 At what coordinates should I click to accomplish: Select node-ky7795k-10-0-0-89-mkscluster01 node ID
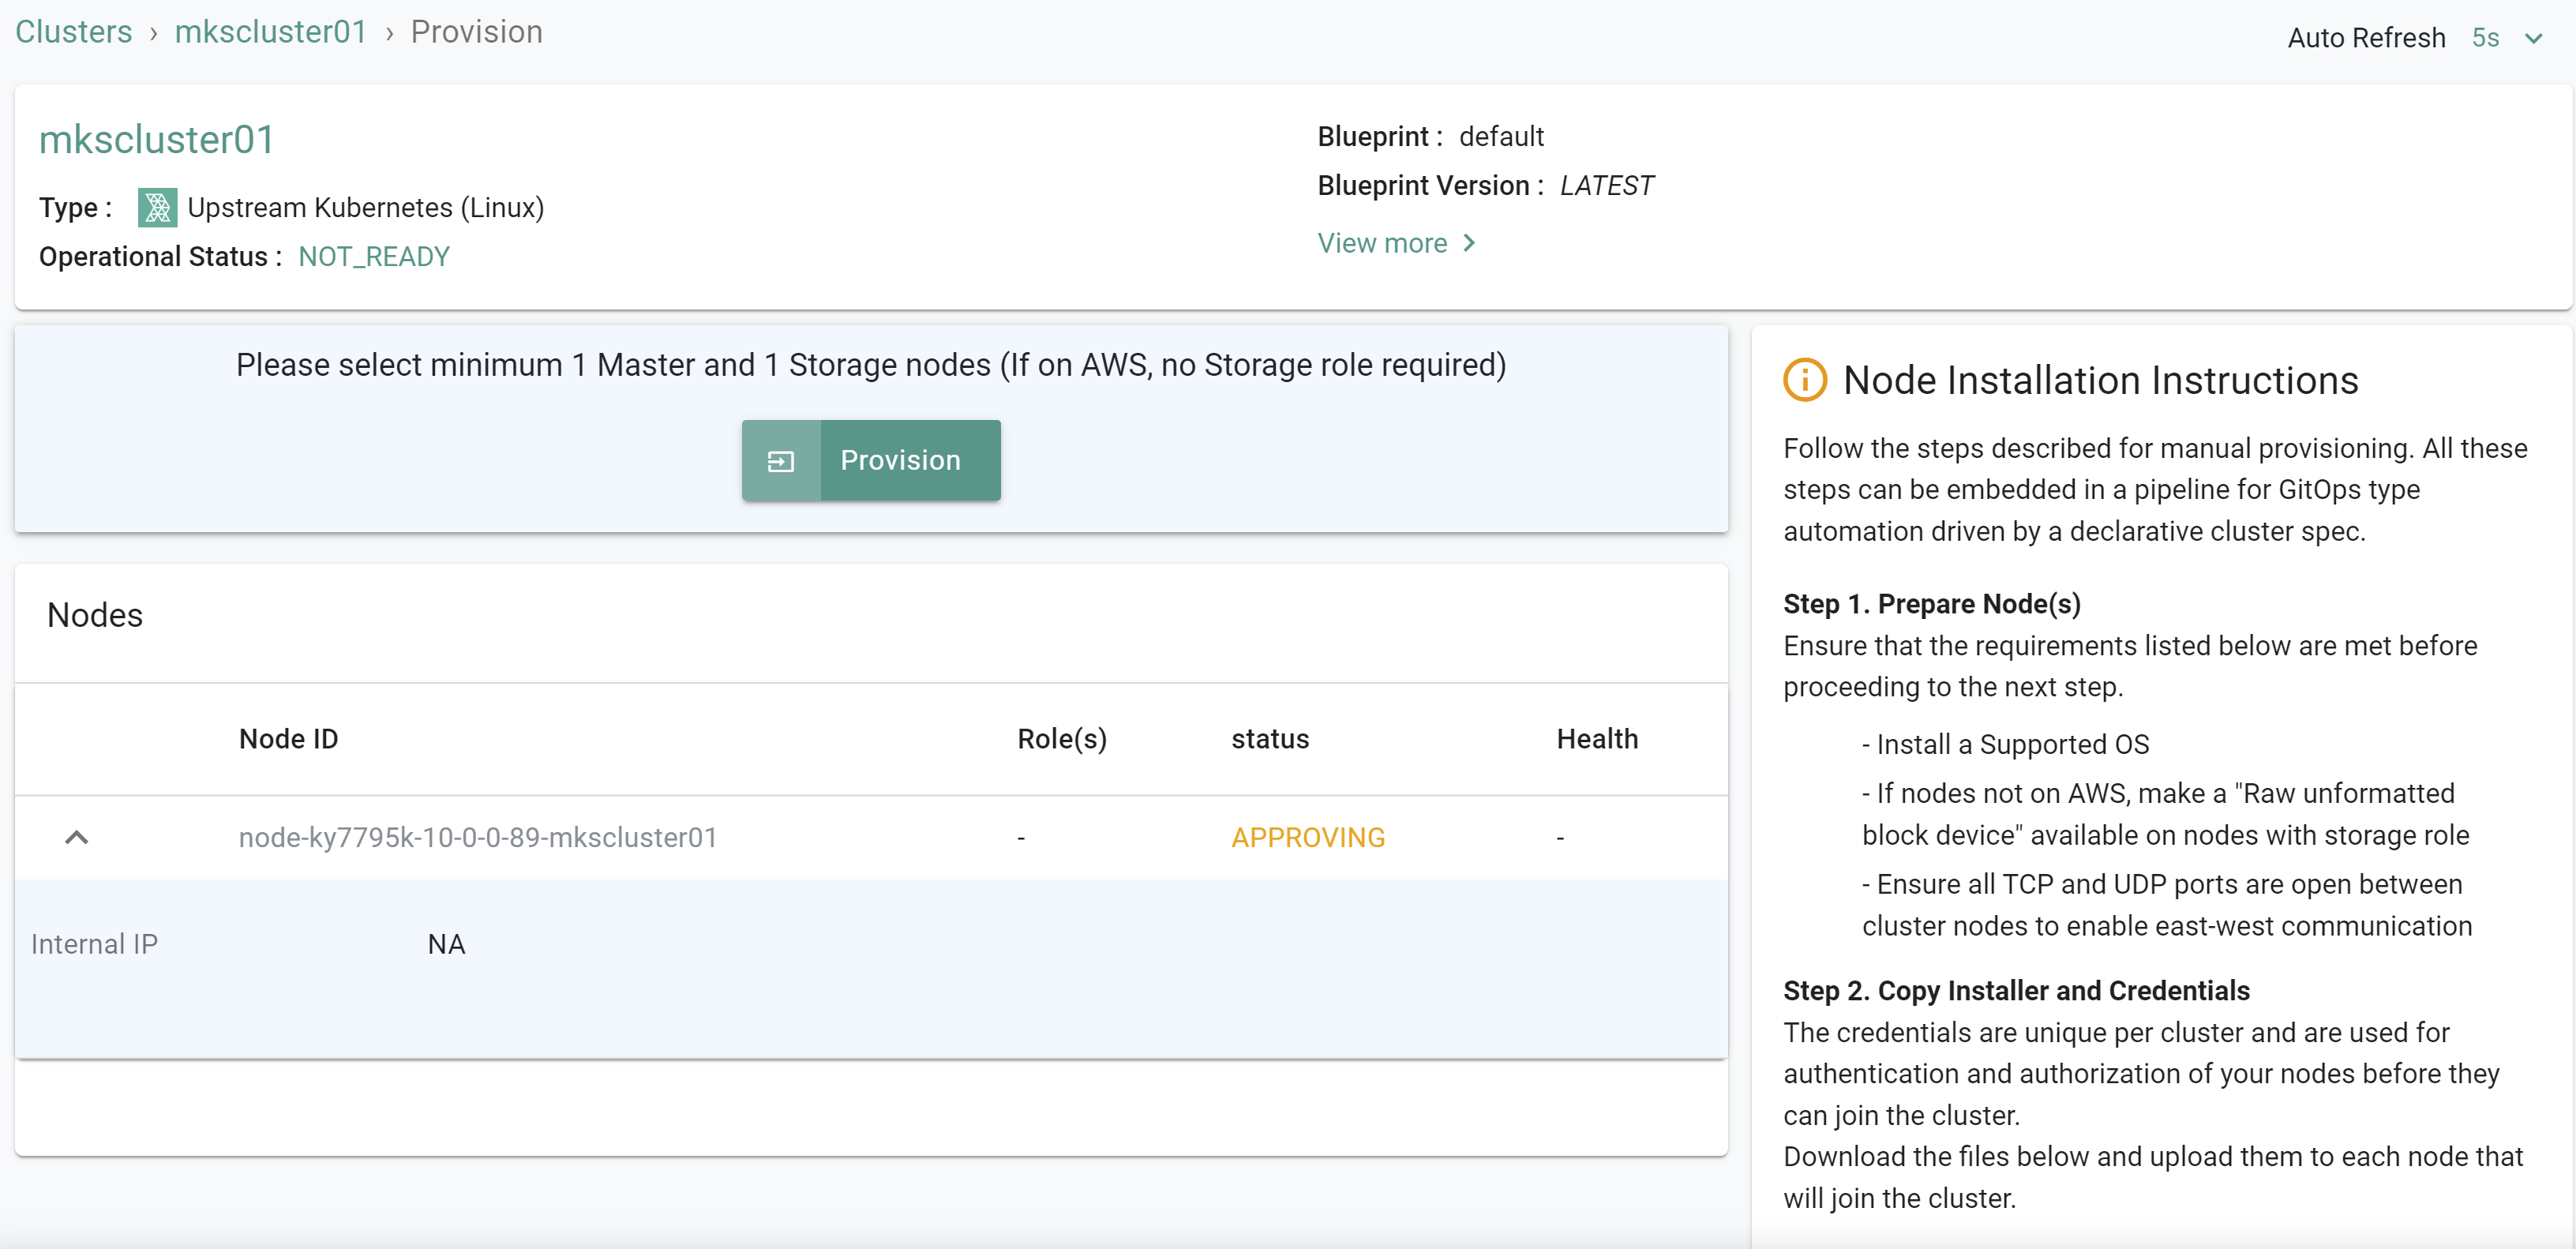478,837
